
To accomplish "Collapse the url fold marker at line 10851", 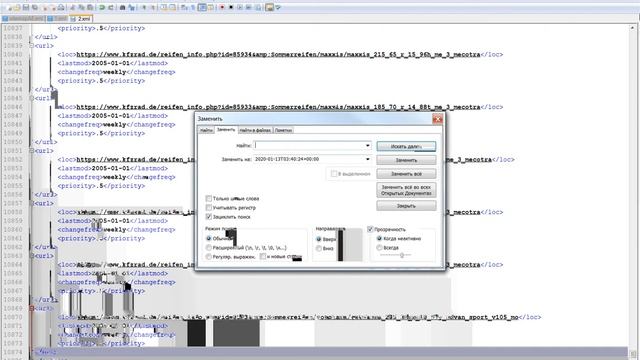I will pyautogui.click(x=32, y=151).
